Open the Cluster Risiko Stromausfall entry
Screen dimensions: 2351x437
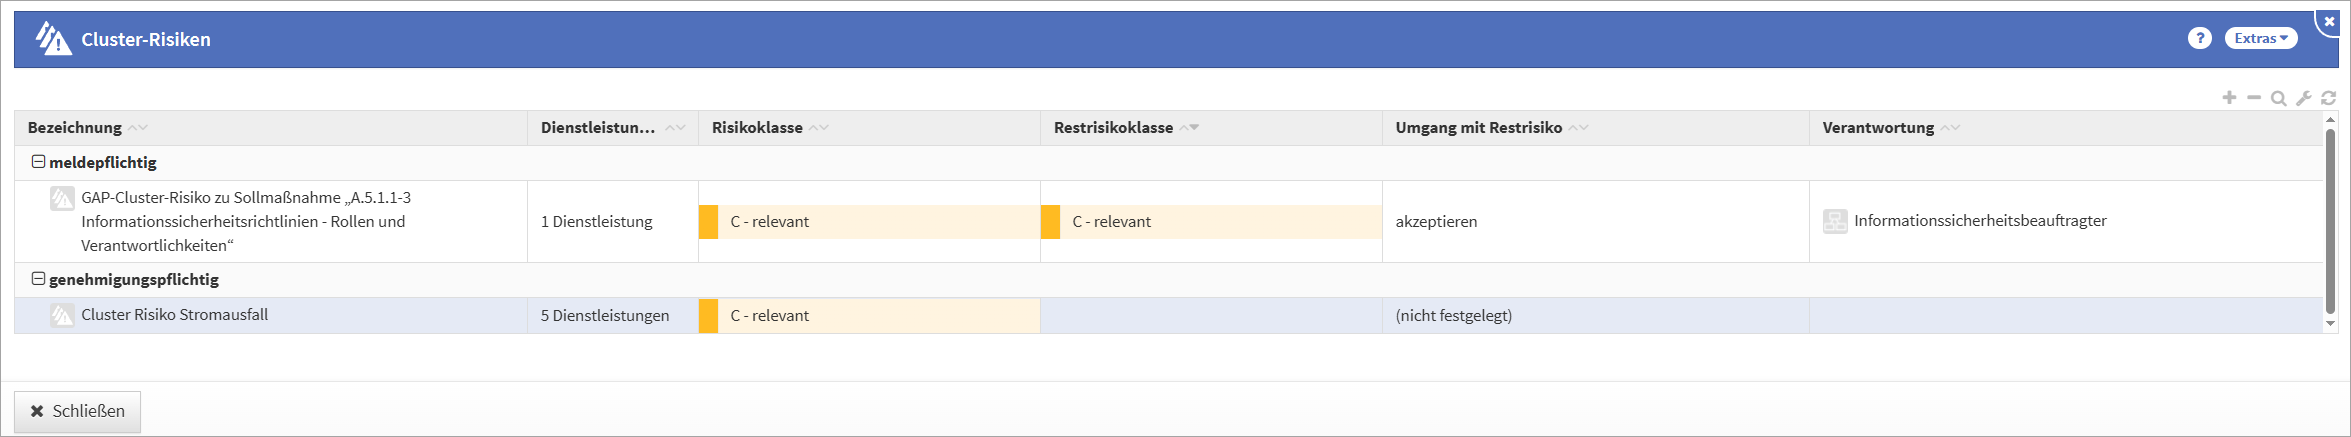pyautogui.click(x=175, y=315)
